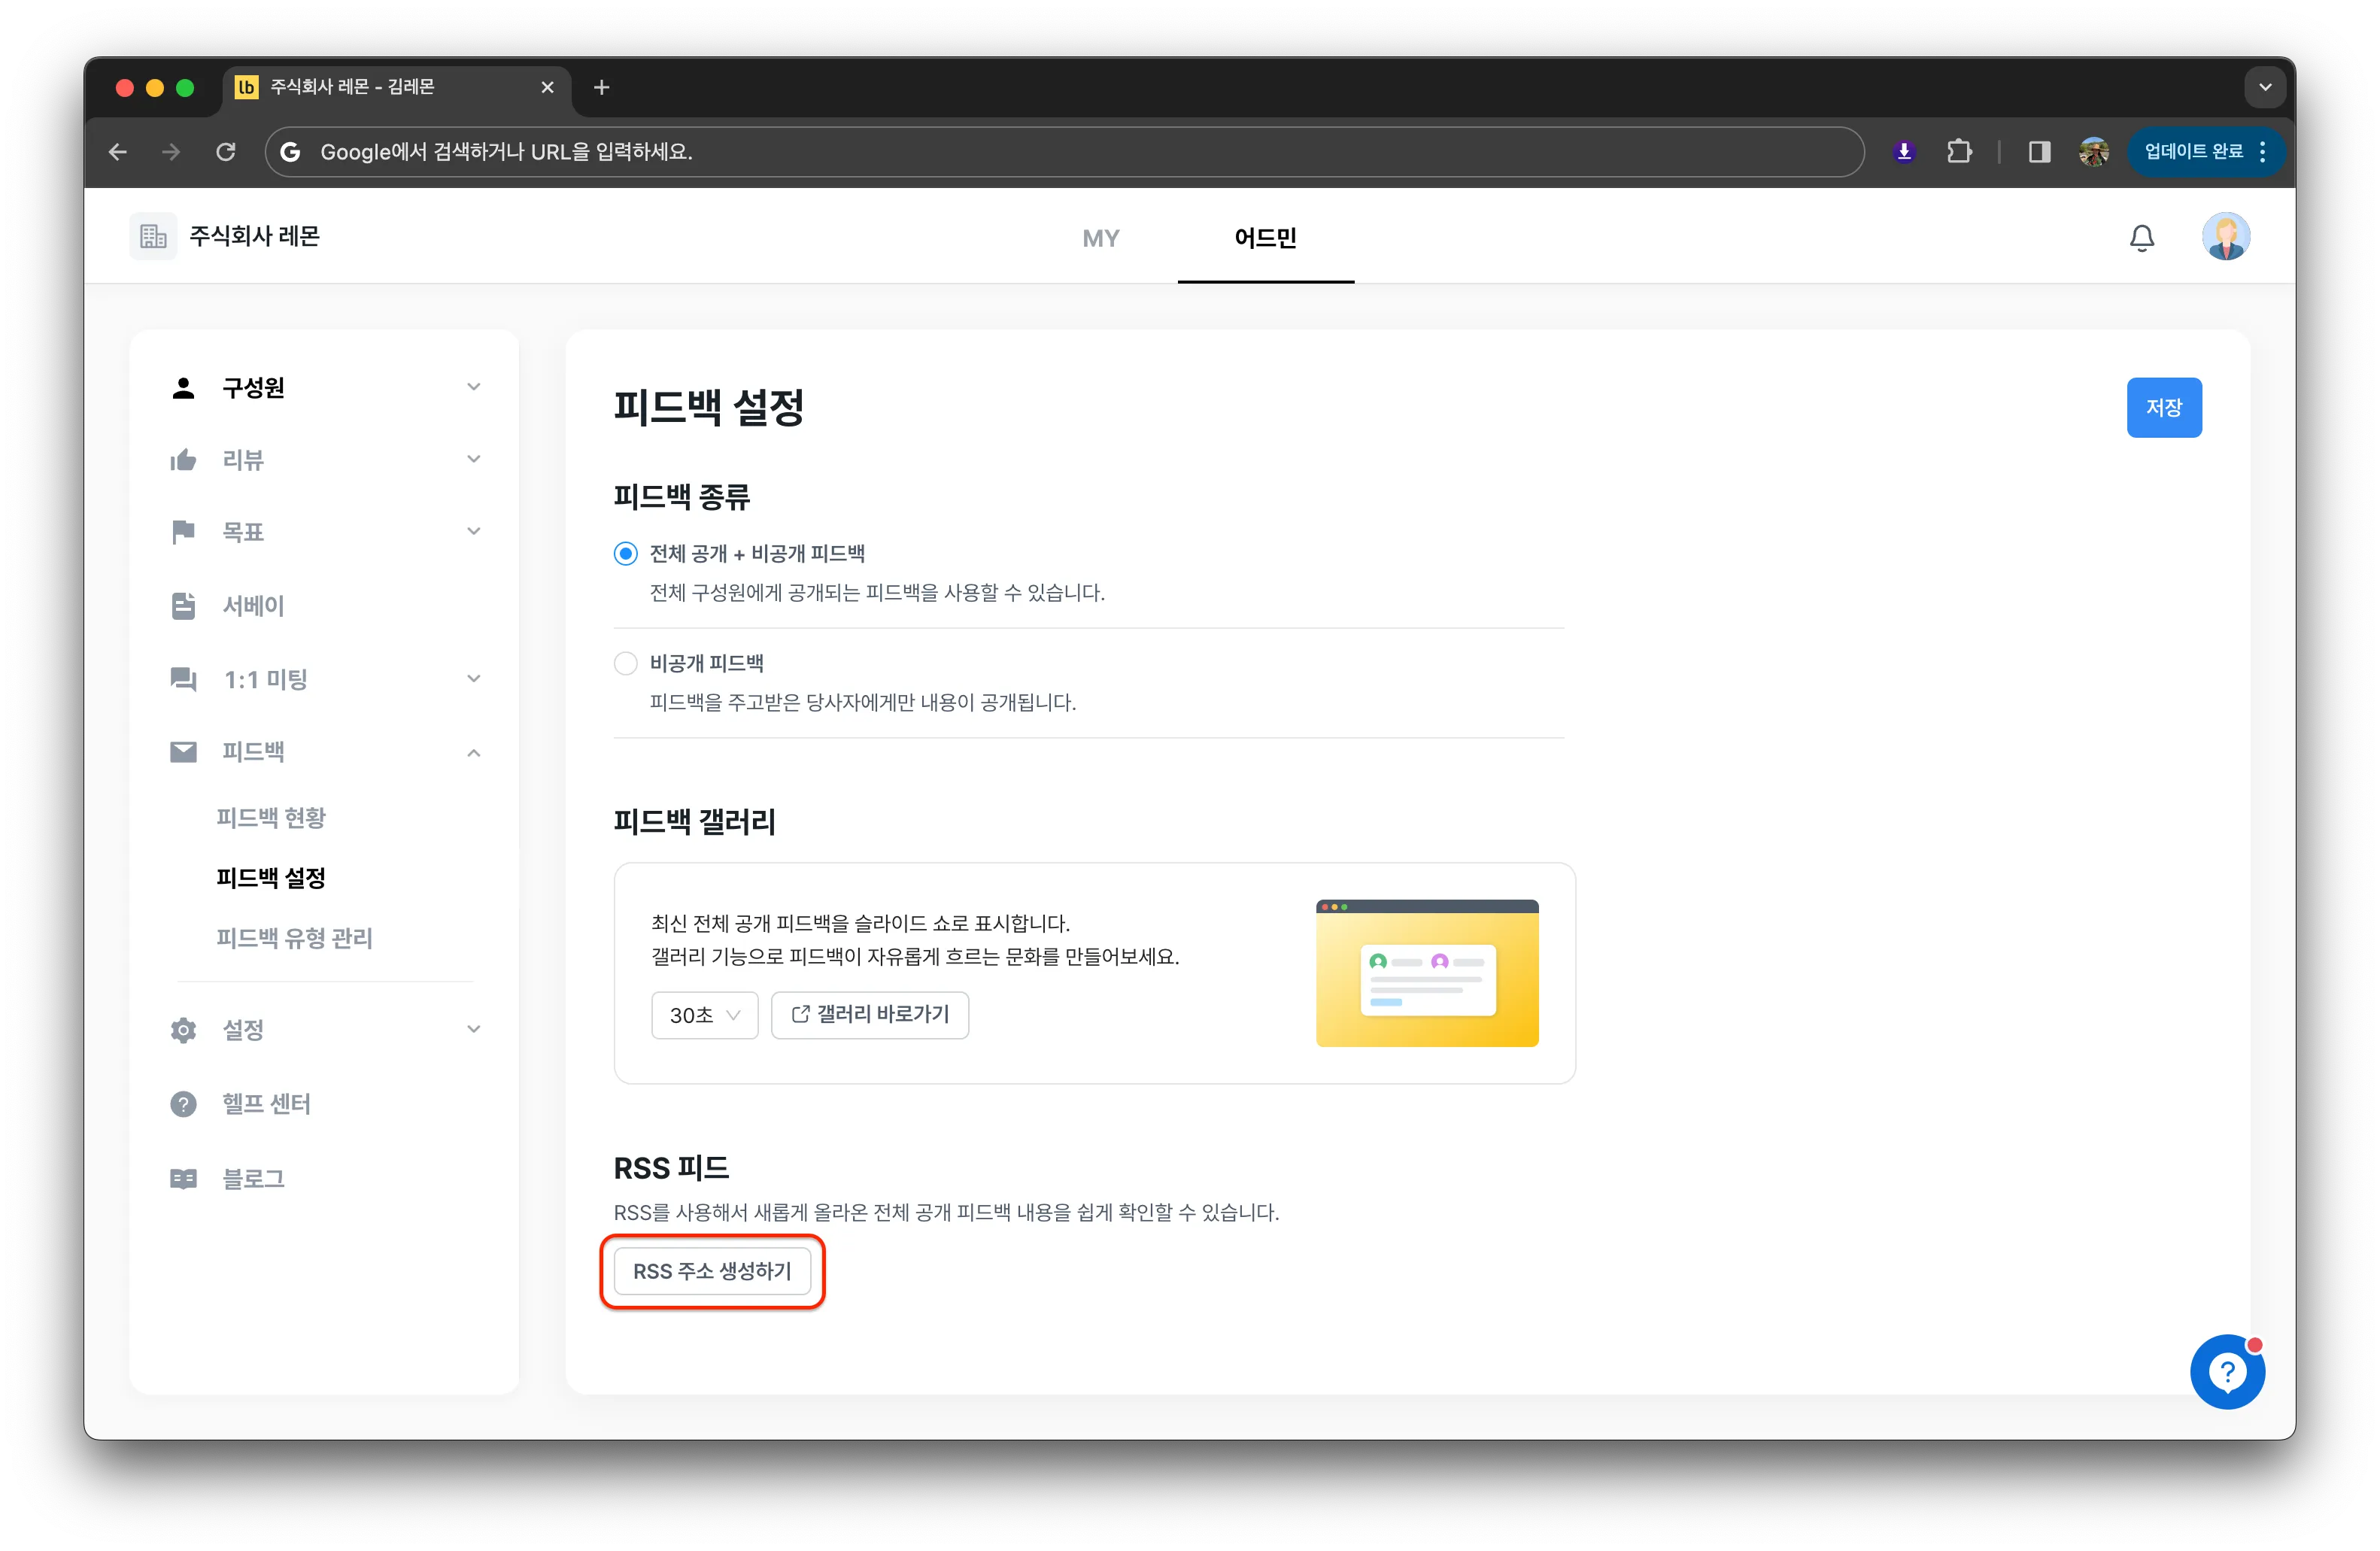This screenshot has width=2380, height=1551.
Task: Click the browser address bar
Action: (x=1065, y=152)
